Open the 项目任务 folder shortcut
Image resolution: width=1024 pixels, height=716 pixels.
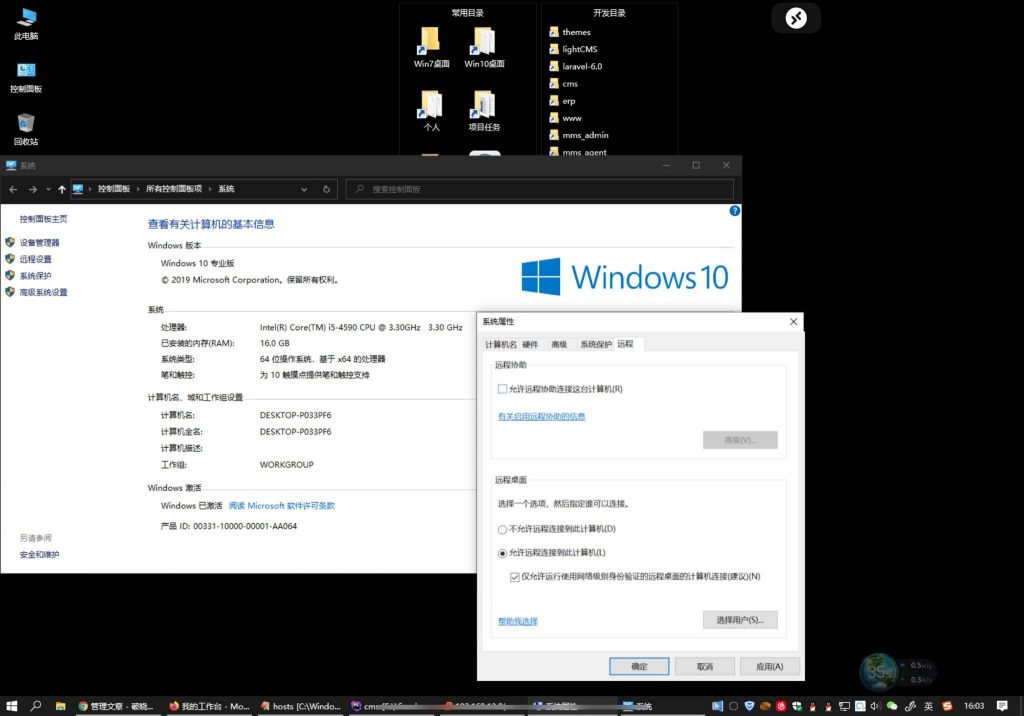484,110
